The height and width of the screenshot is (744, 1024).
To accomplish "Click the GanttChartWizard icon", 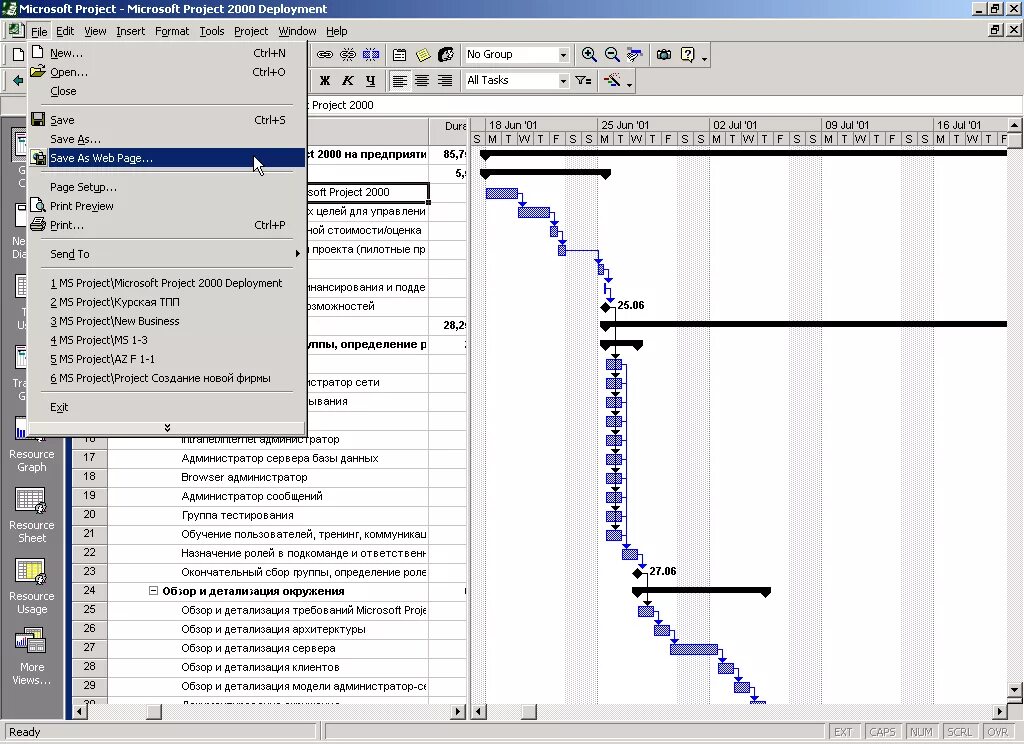I will (612, 80).
